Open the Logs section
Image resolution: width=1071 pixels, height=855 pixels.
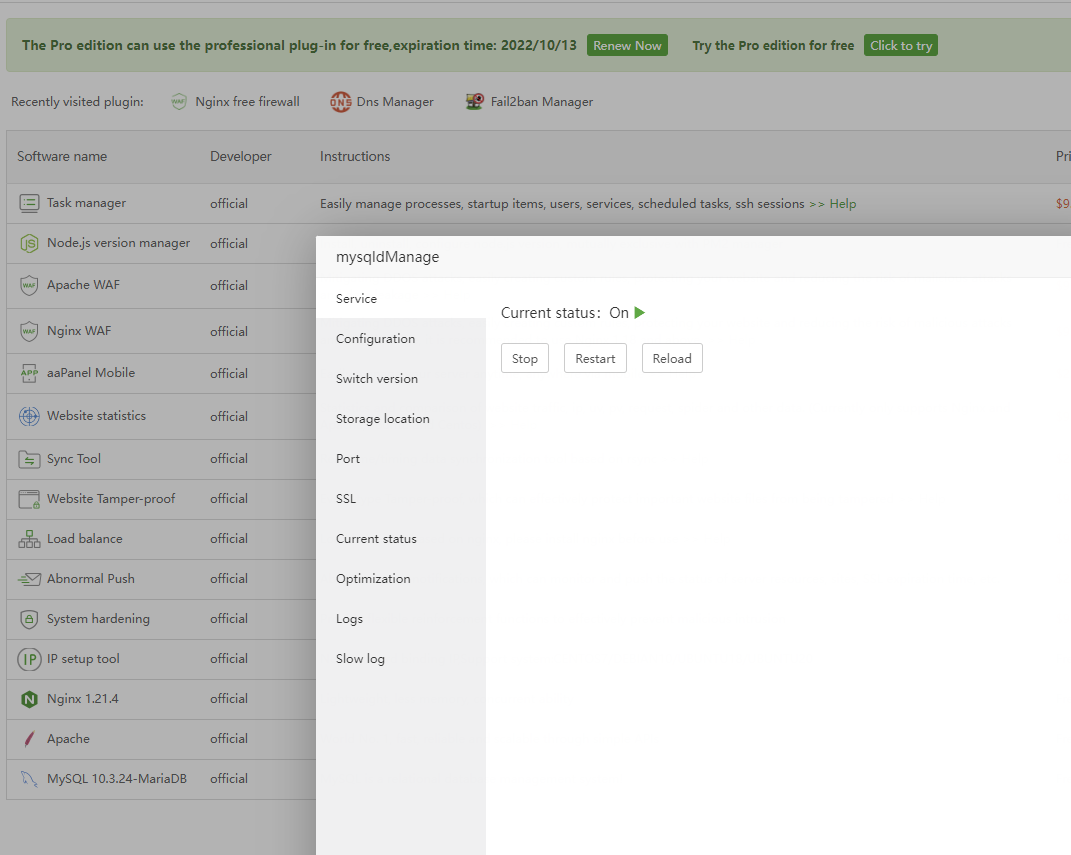349,618
